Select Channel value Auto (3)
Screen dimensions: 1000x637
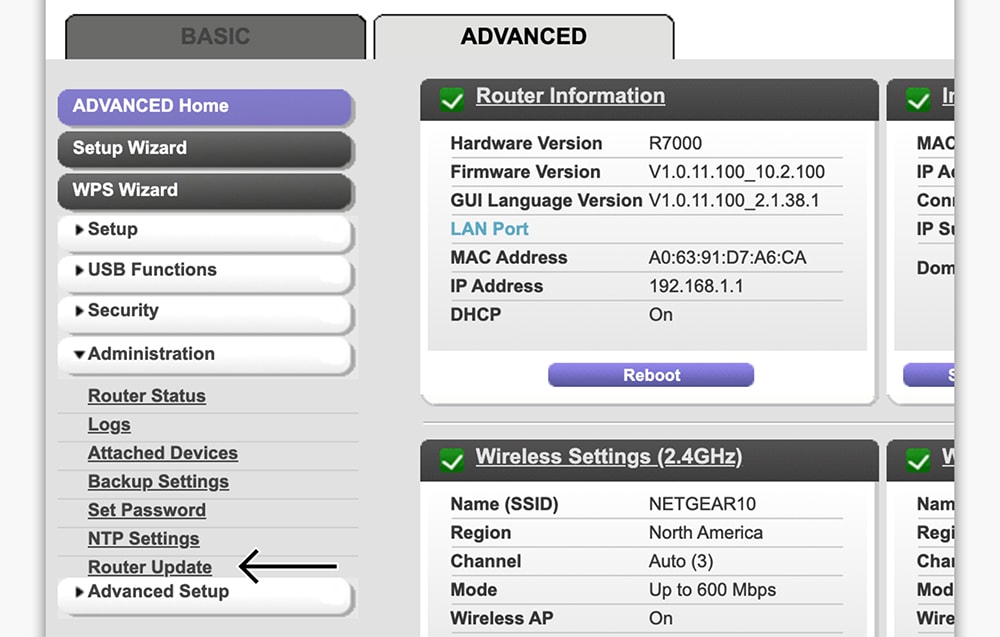tap(681, 562)
